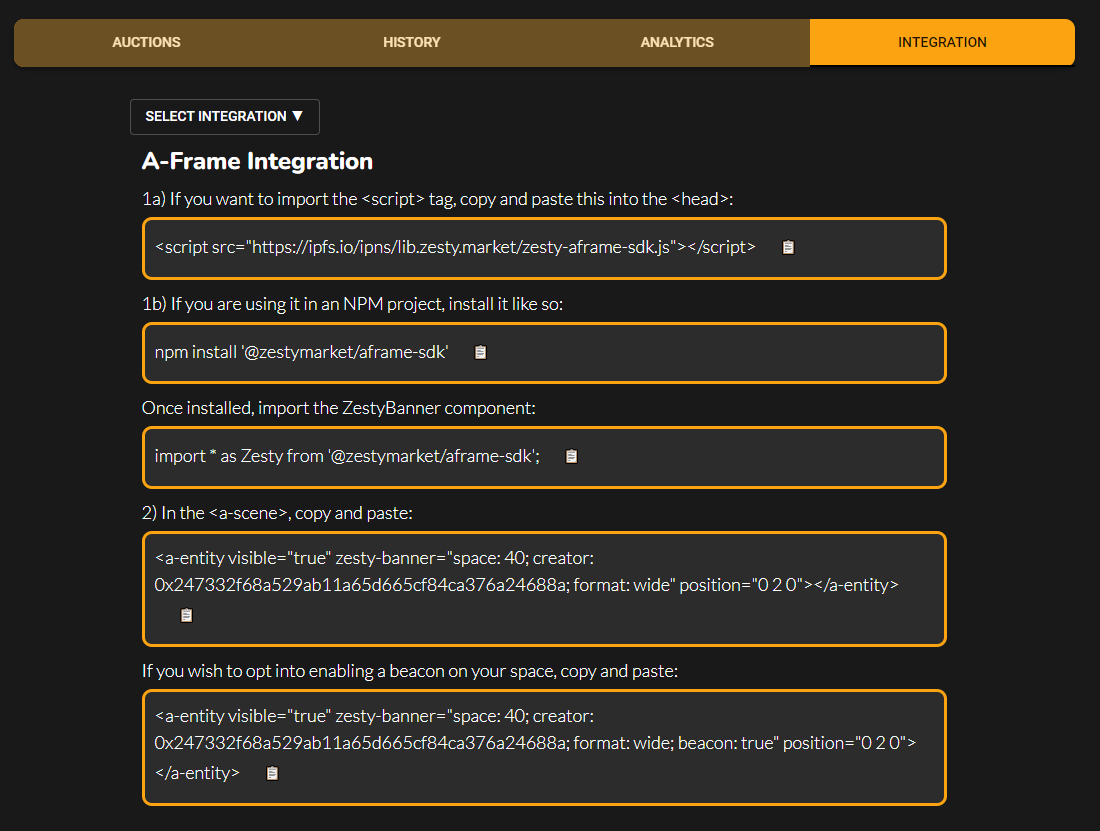The height and width of the screenshot is (831, 1100).
Task: Click the npm install '@zestymarket/aframe-sdk' text
Action: point(301,352)
